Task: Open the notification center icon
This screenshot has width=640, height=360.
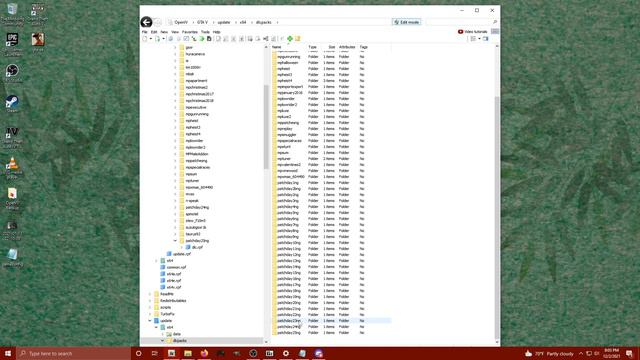Action: [629, 353]
